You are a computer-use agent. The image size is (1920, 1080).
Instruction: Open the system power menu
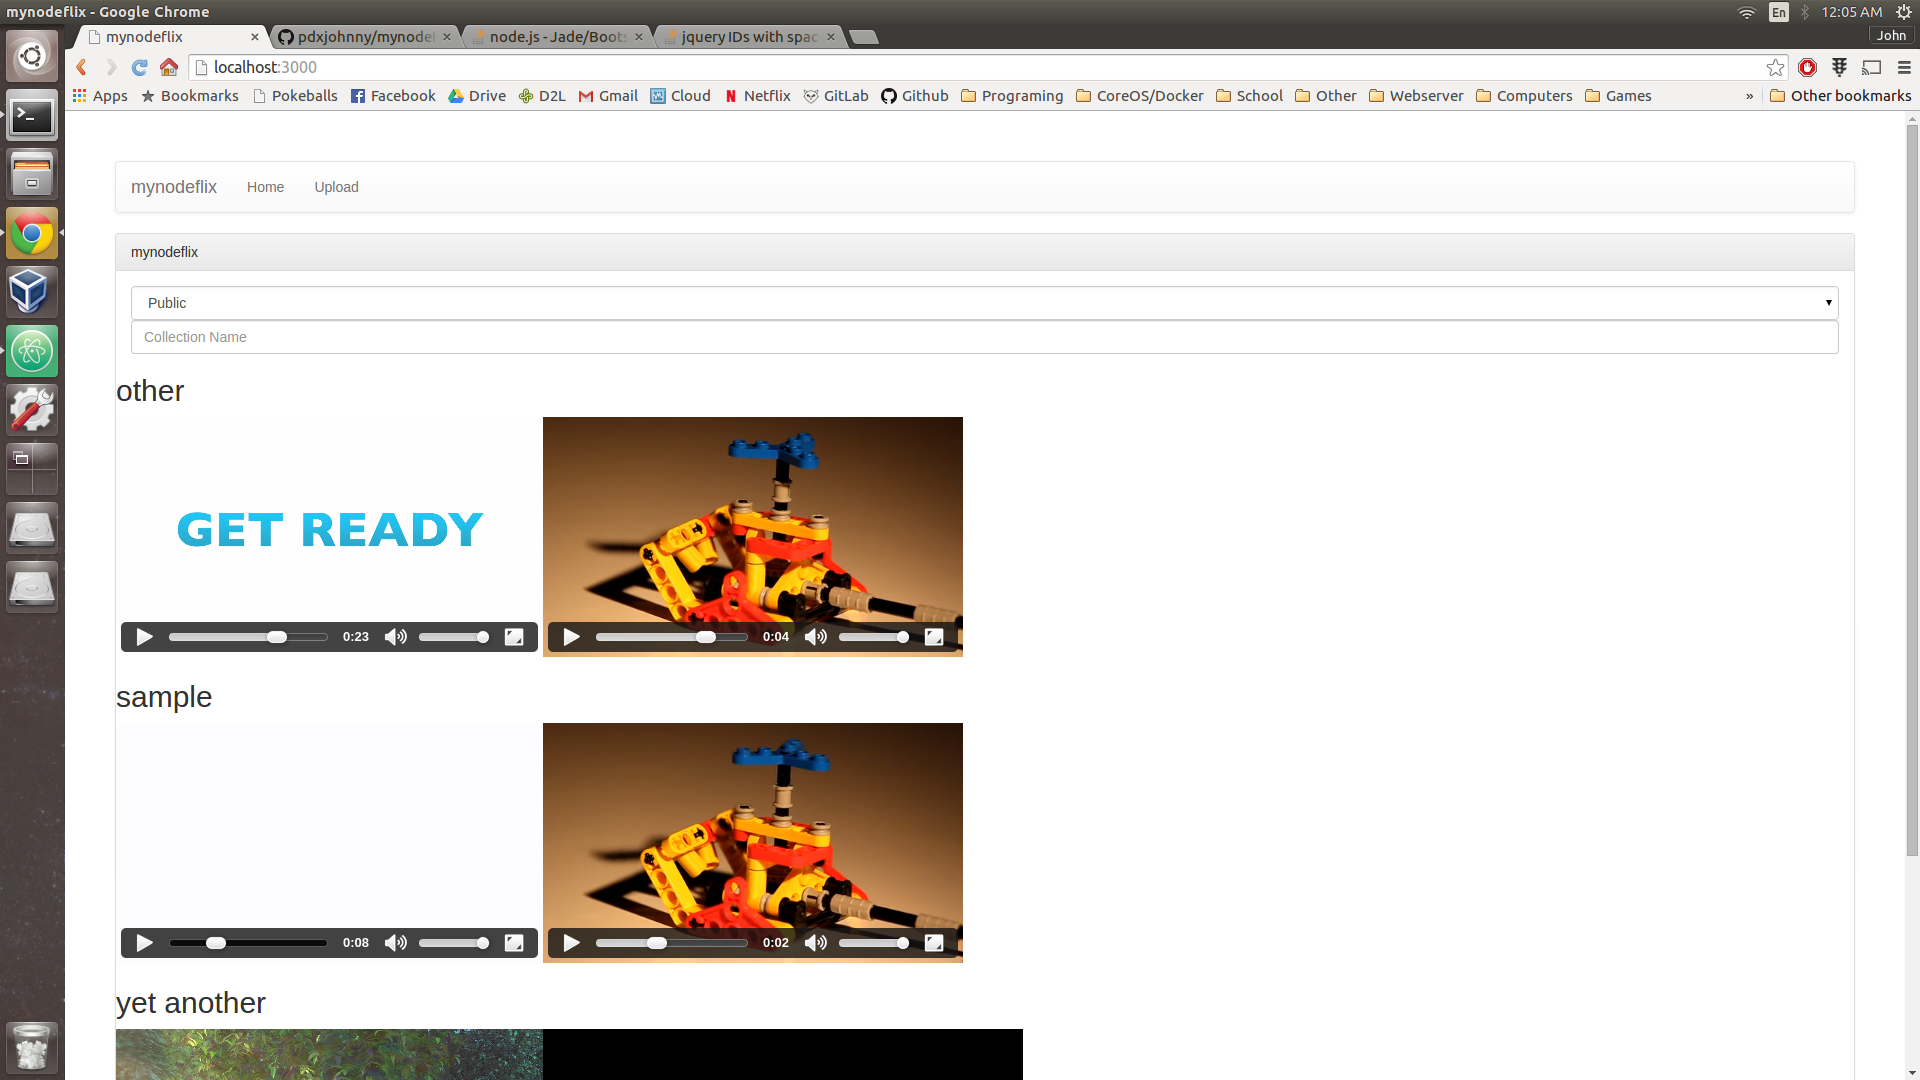click(1904, 12)
